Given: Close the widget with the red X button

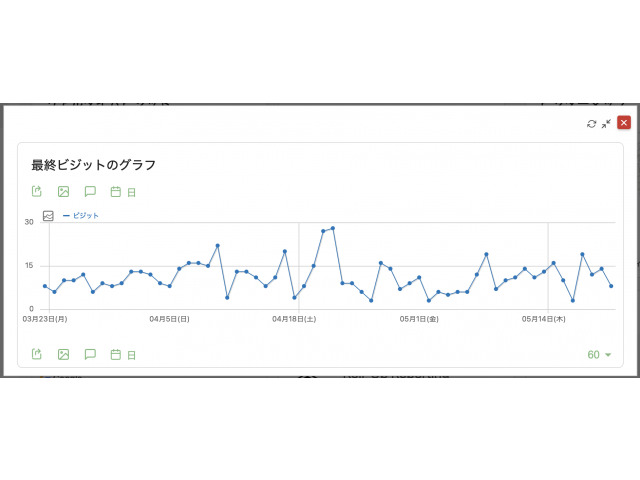Looking at the screenshot, I should click(x=624, y=123).
